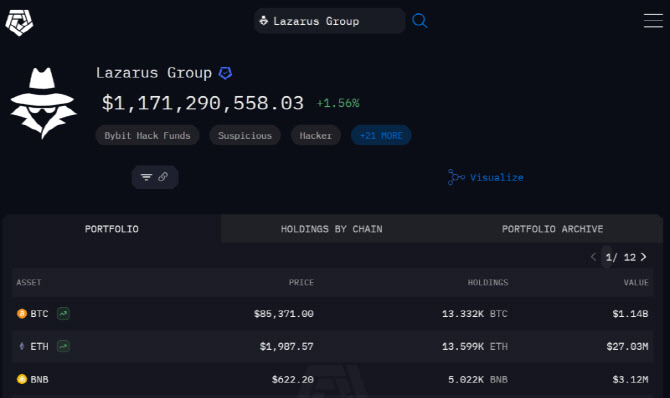
Task: Expand the +21 MORE tags
Action: (x=381, y=136)
